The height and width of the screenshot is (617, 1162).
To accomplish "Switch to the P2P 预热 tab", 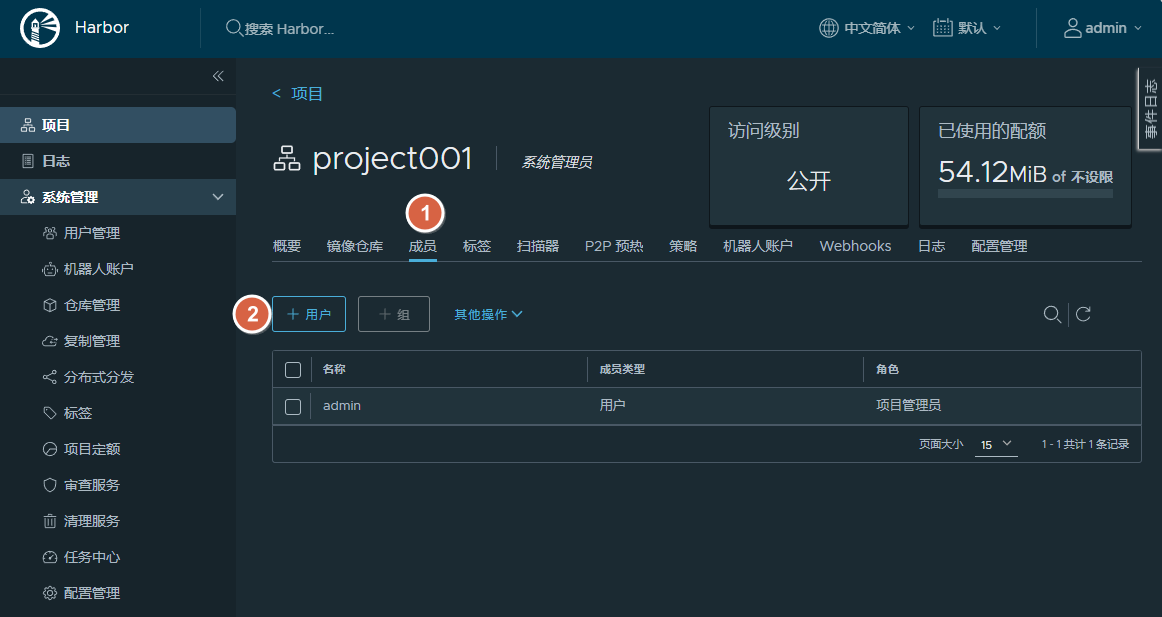I will [614, 246].
